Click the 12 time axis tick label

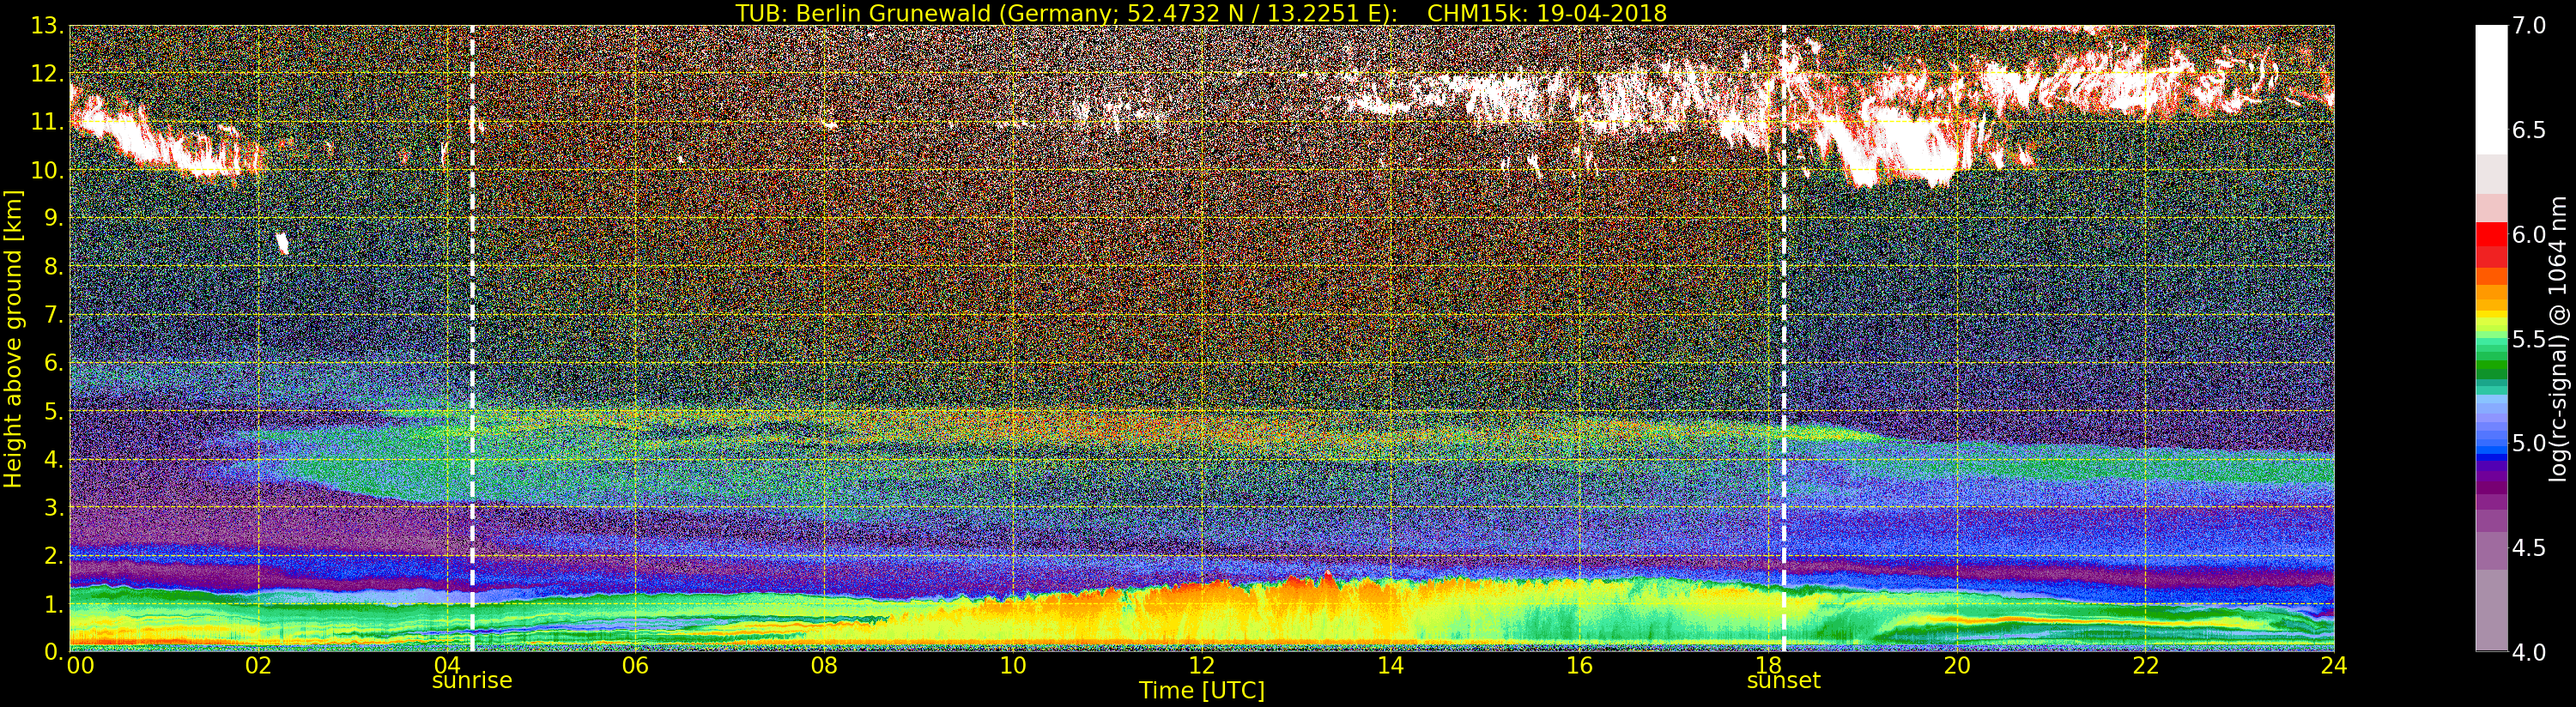click(1202, 666)
